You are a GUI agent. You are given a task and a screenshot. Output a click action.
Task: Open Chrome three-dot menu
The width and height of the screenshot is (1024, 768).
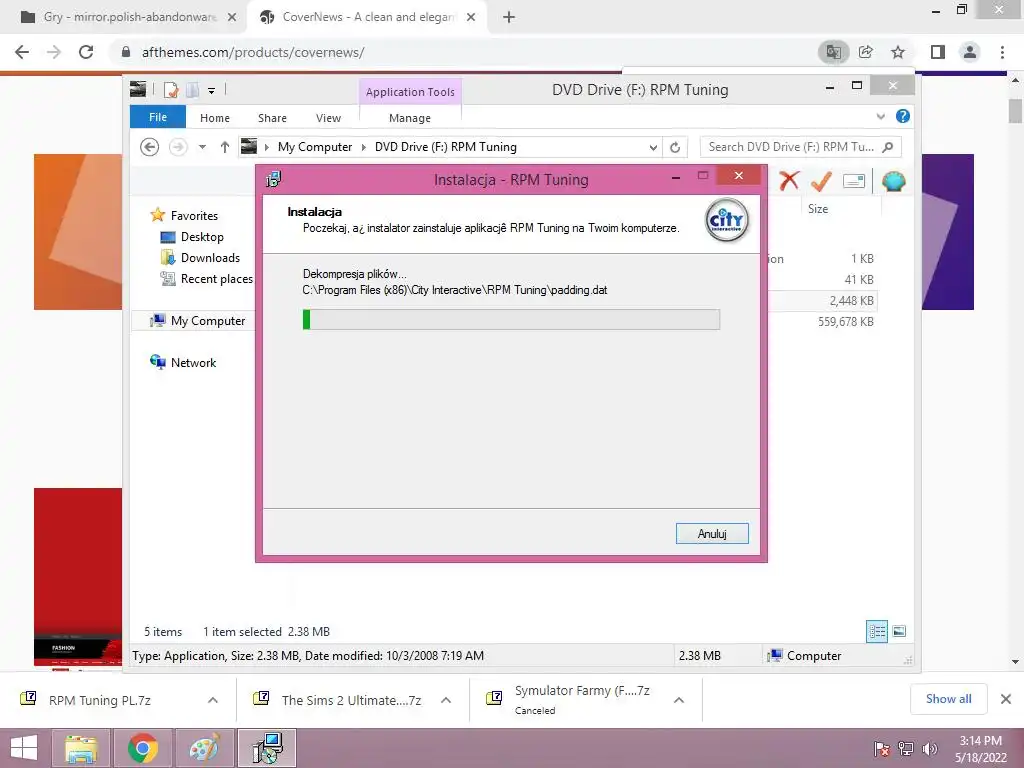coord(1002,52)
